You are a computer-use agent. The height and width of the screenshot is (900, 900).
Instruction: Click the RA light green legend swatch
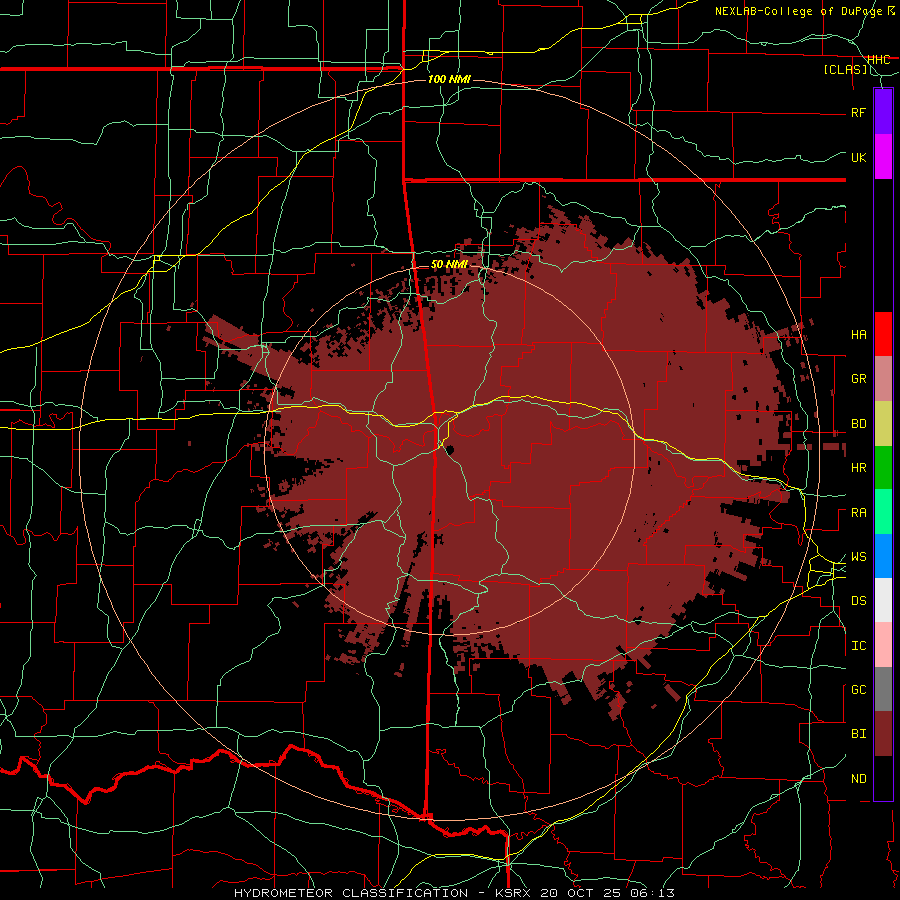click(883, 513)
